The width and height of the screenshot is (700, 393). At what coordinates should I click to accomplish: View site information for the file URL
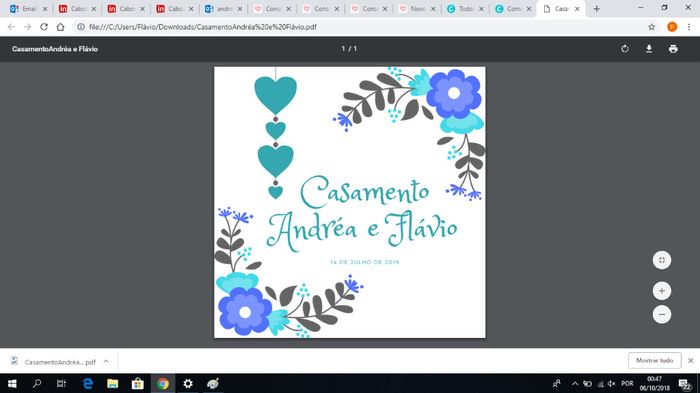81,27
